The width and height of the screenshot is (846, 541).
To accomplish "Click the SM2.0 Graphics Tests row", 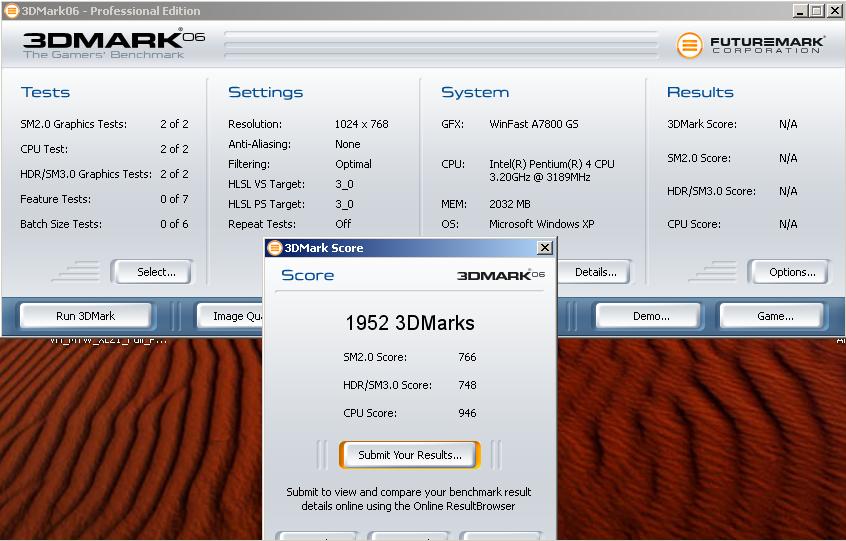I will tap(104, 124).
